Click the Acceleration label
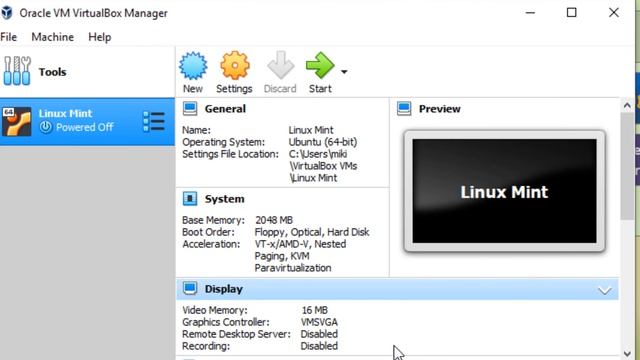640x360 pixels. [x=211, y=244]
